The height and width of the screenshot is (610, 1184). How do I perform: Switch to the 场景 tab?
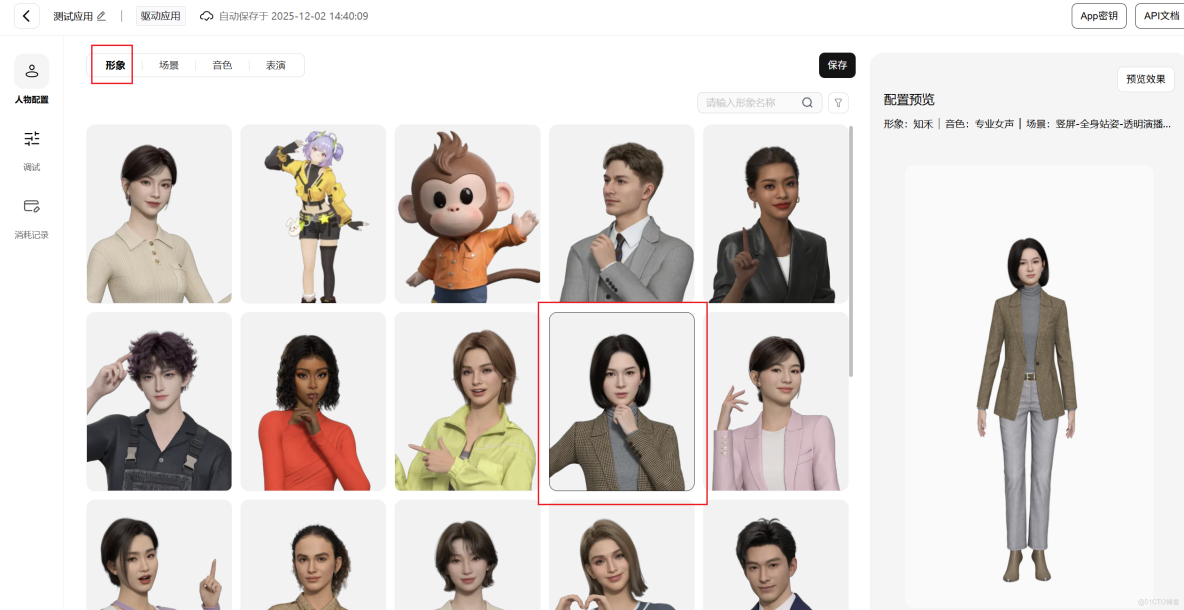[168, 65]
